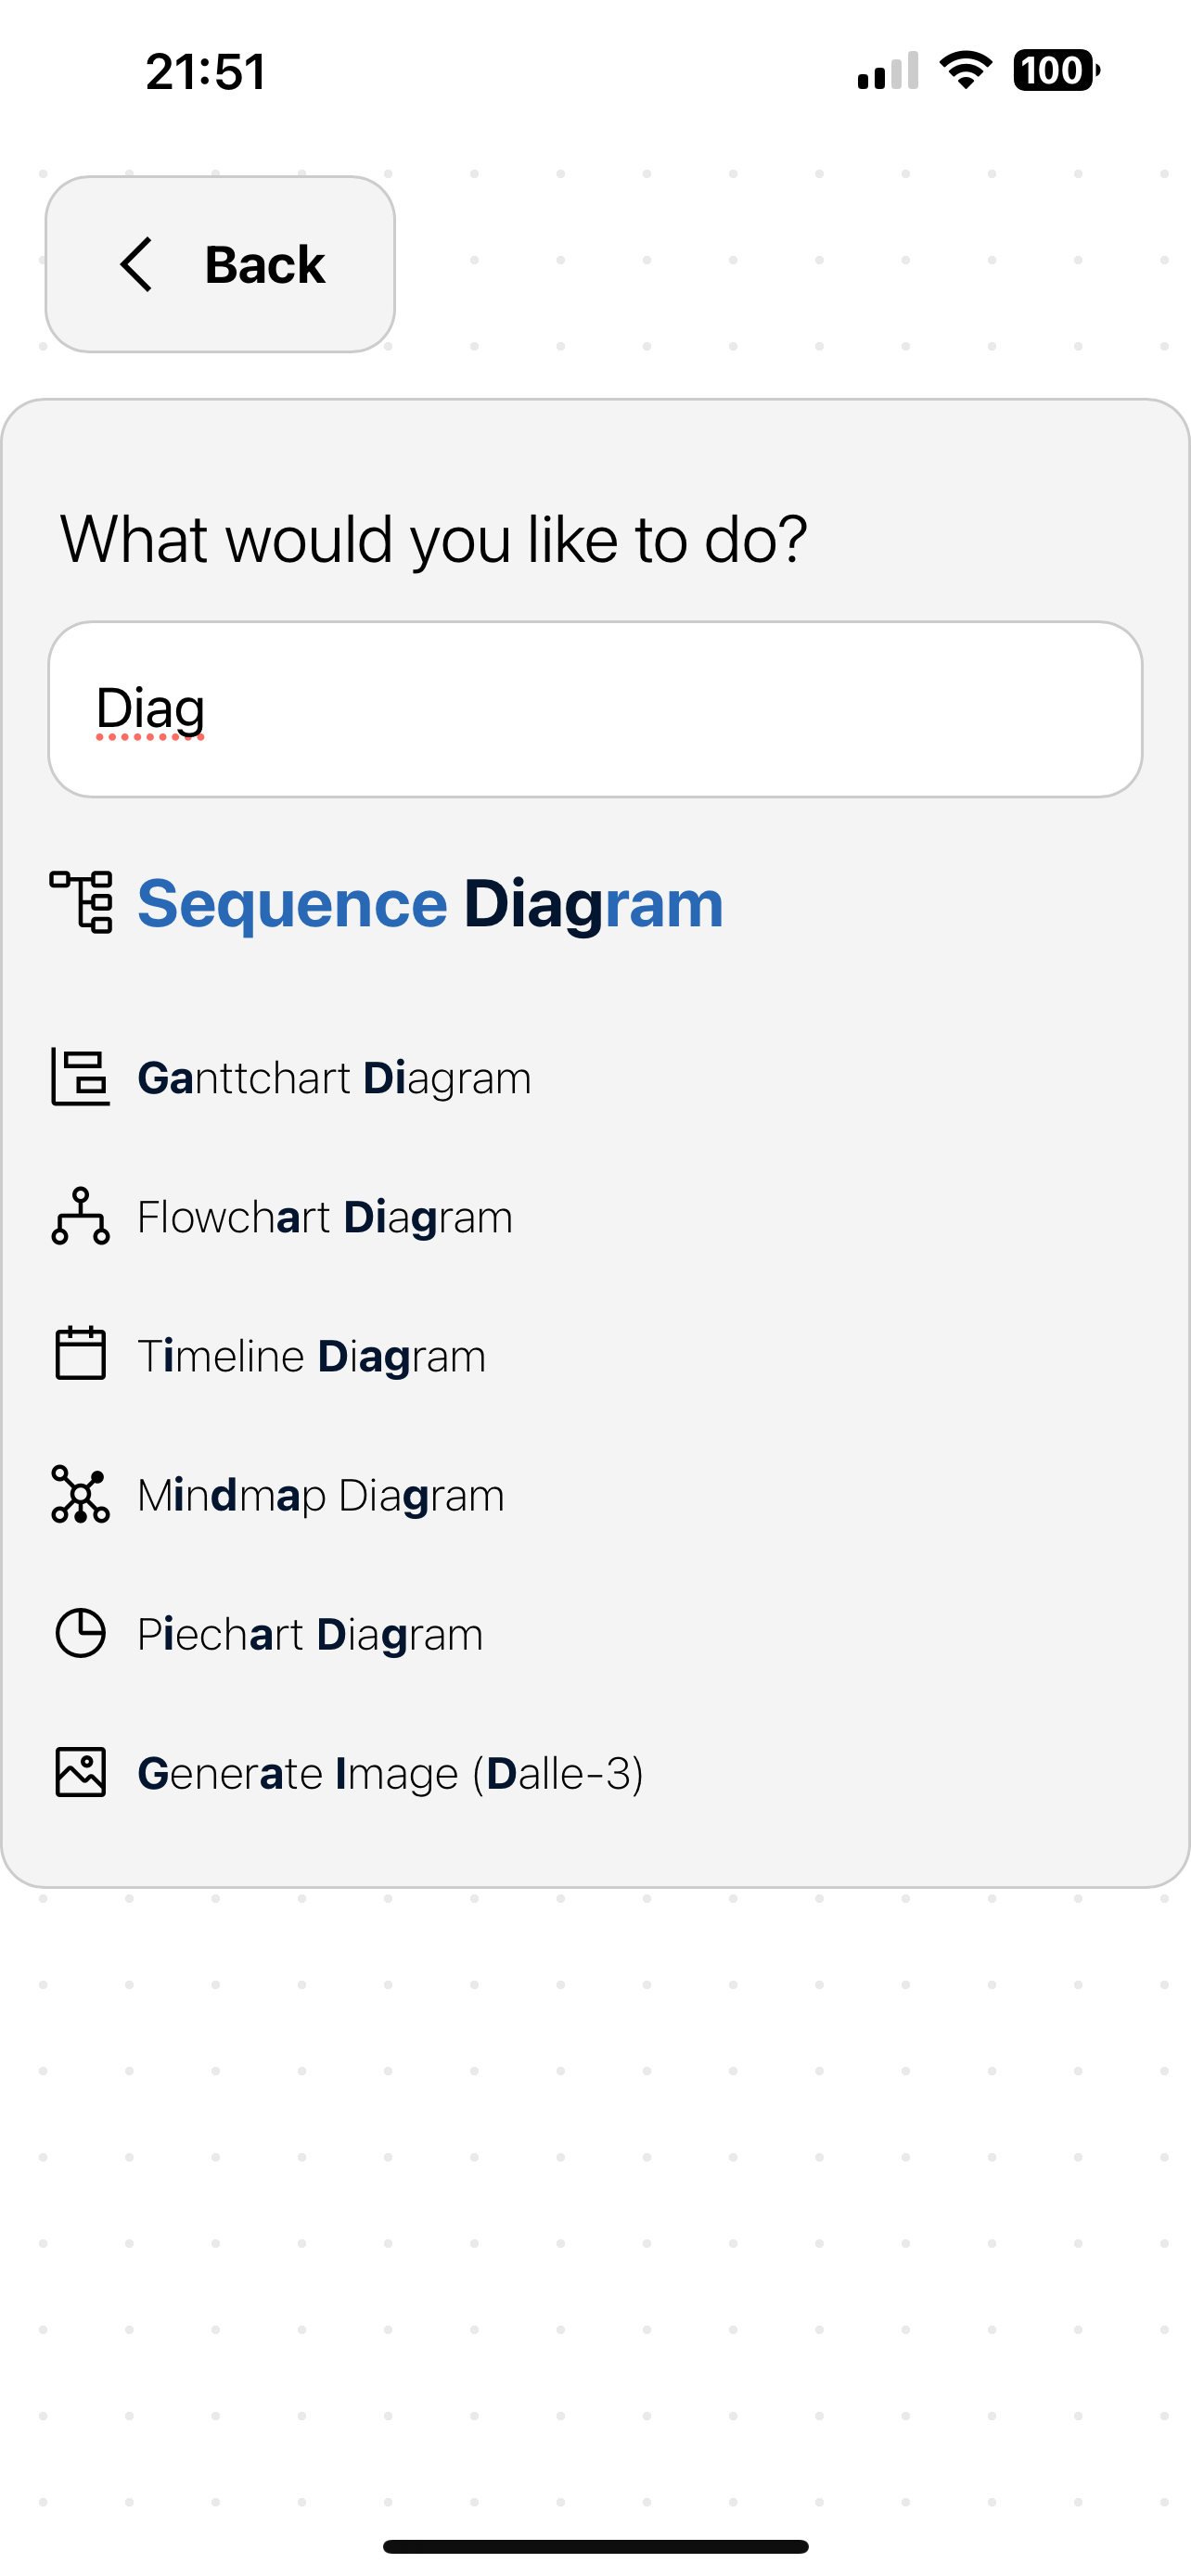Choose Piechart Diagram result
The image size is (1191, 2576).
(310, 1634)
